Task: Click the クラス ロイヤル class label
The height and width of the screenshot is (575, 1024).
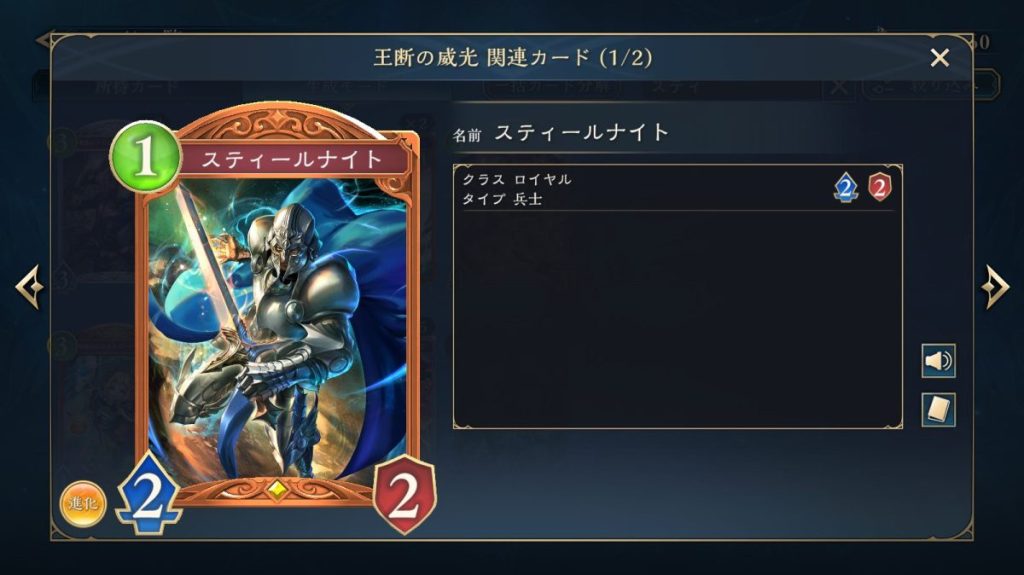Action: pos(517,180)
